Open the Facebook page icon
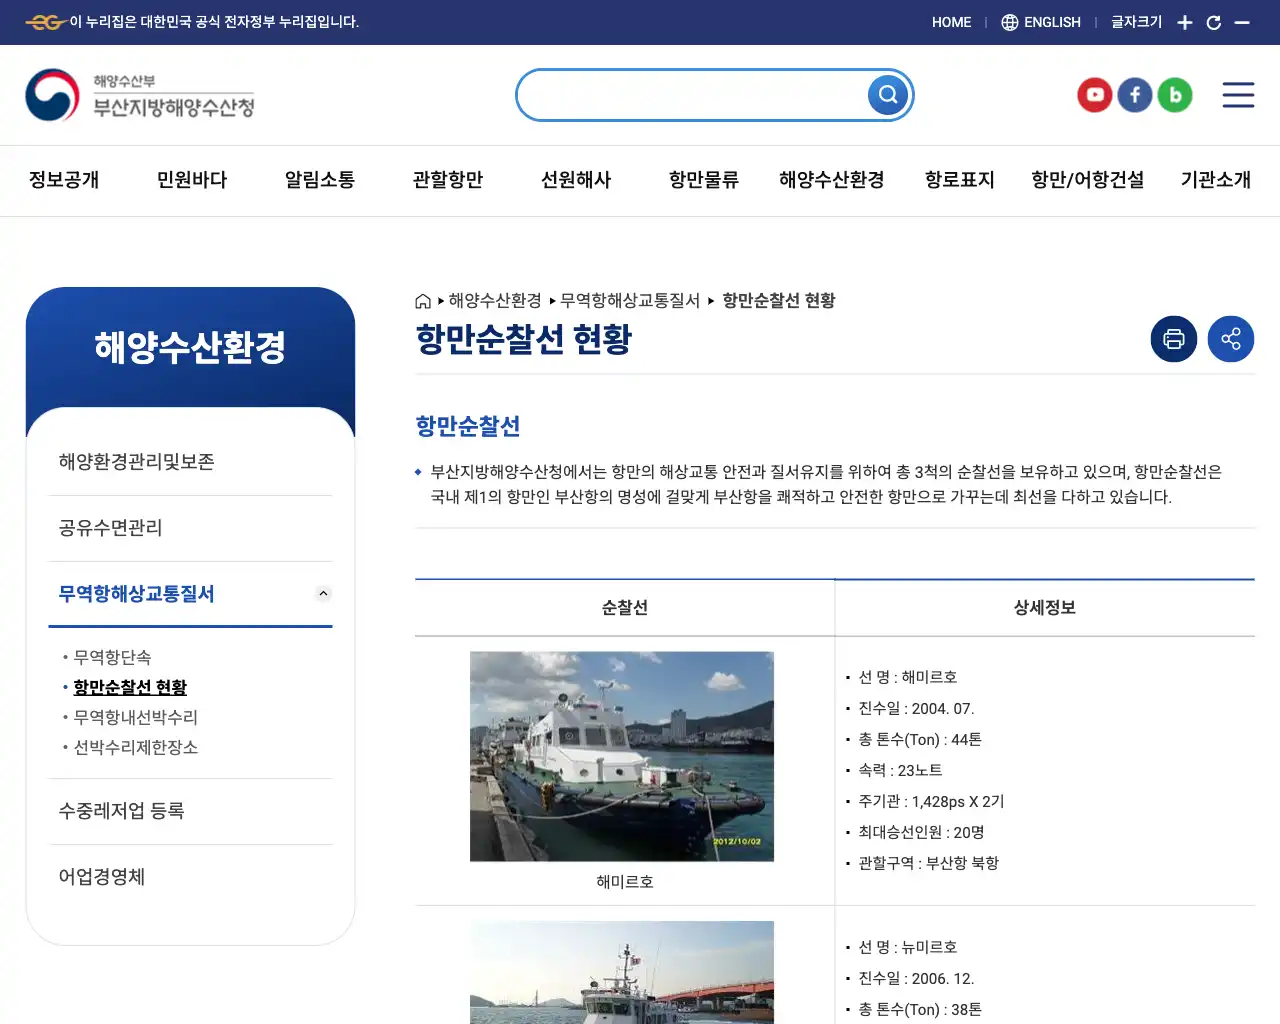This screenshot has width=1280, height=1024. 1135,95
